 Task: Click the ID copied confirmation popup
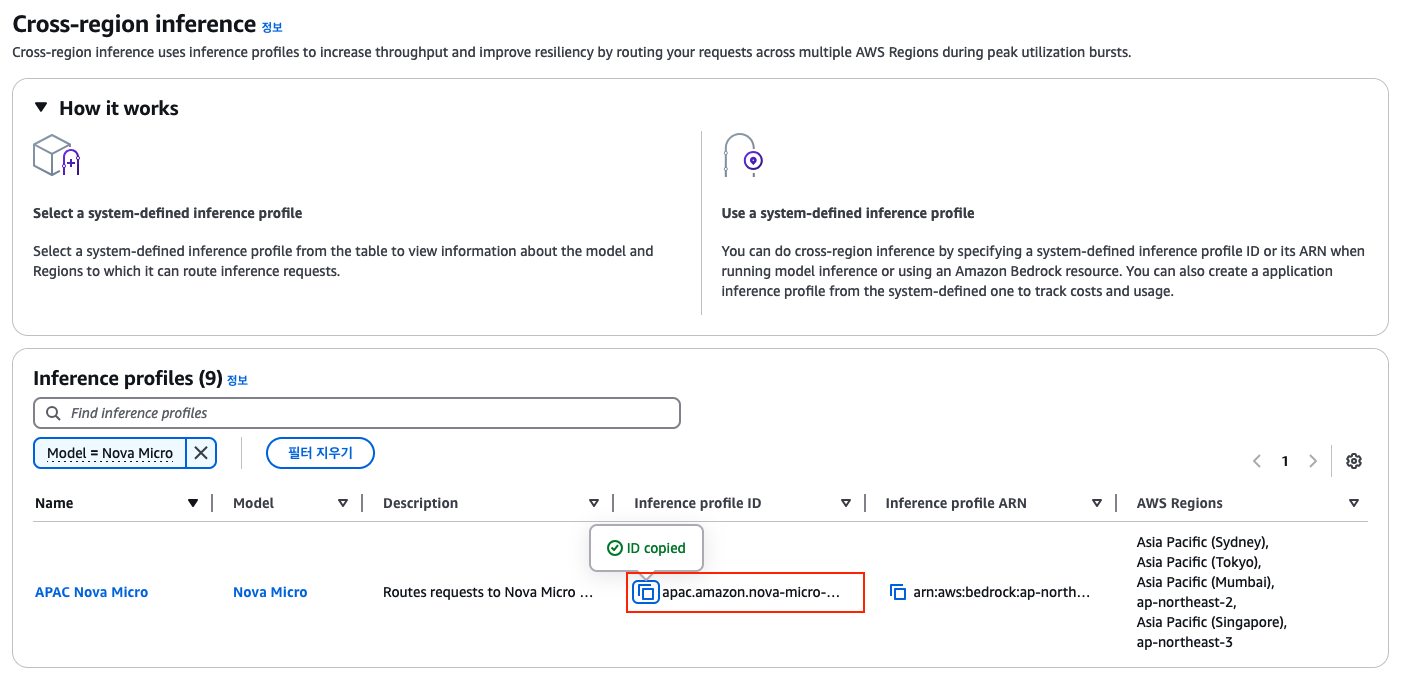[646, 548]
